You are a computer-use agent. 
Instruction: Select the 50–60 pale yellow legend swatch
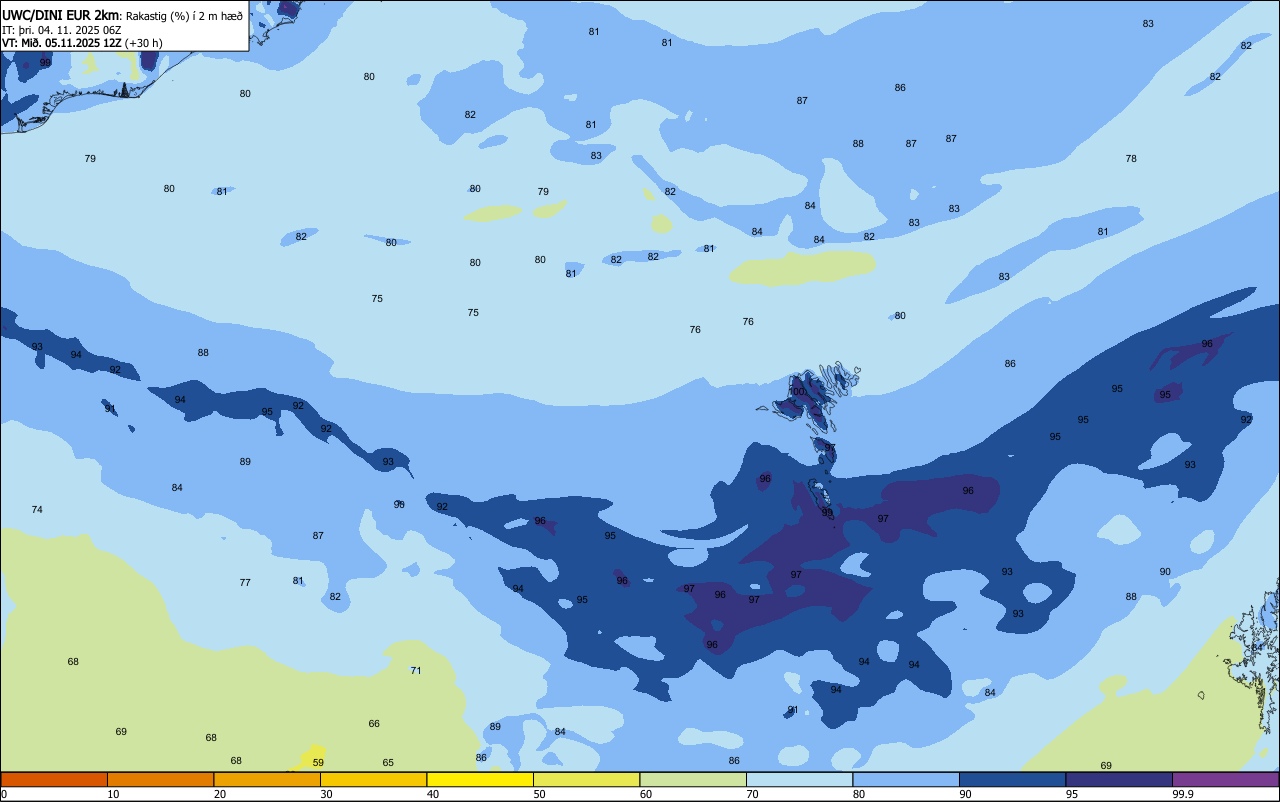tap(586, 779)
